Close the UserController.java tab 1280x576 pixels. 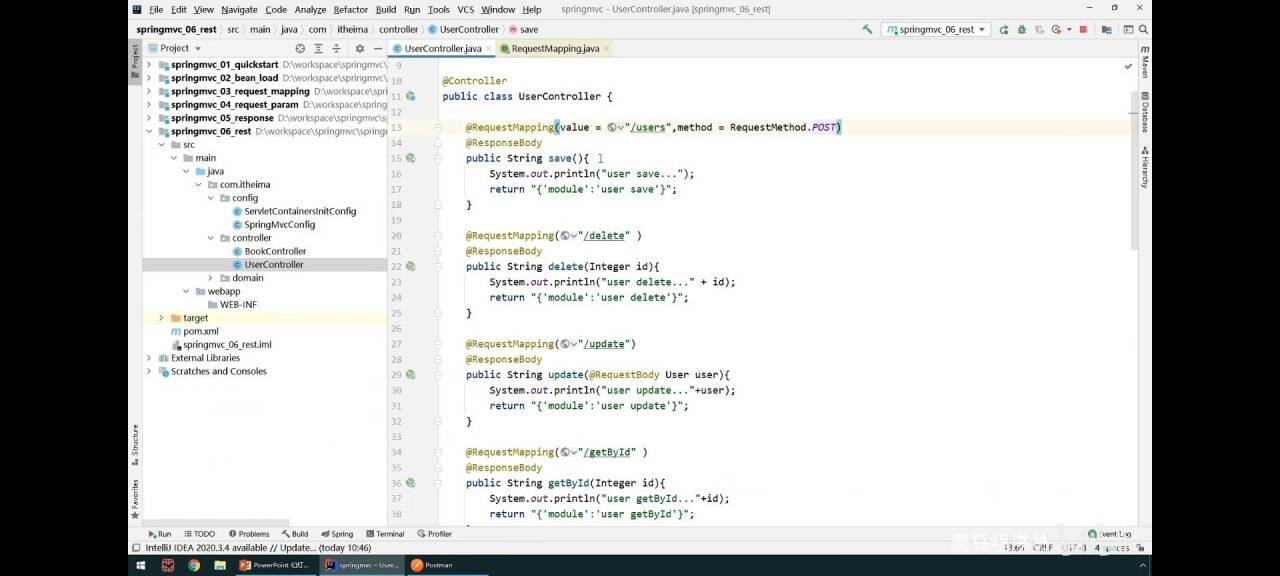[489, 48]
